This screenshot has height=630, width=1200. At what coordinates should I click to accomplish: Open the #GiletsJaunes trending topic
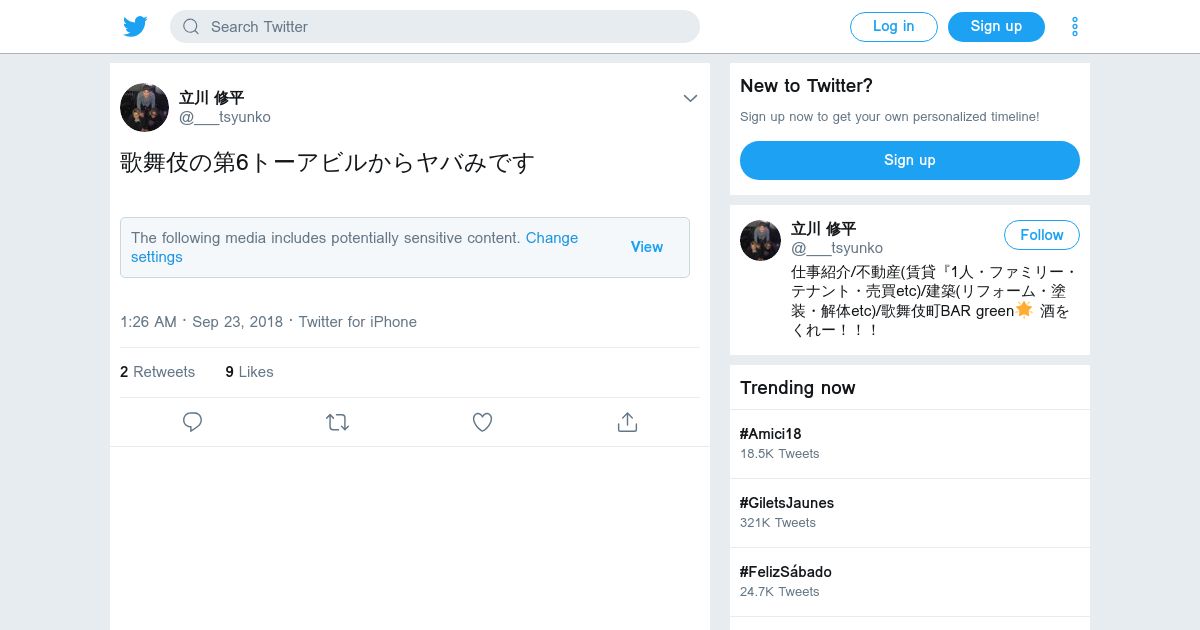tap(787, 503)
